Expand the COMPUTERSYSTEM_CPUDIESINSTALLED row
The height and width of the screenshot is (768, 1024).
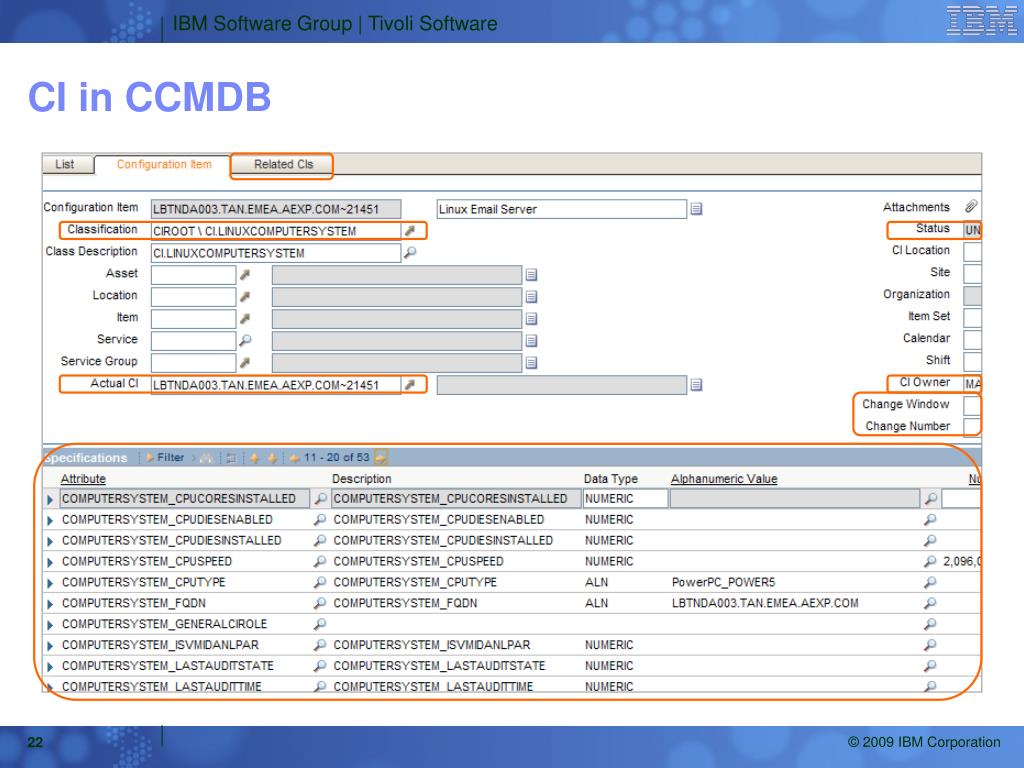(x=50, y=541)
